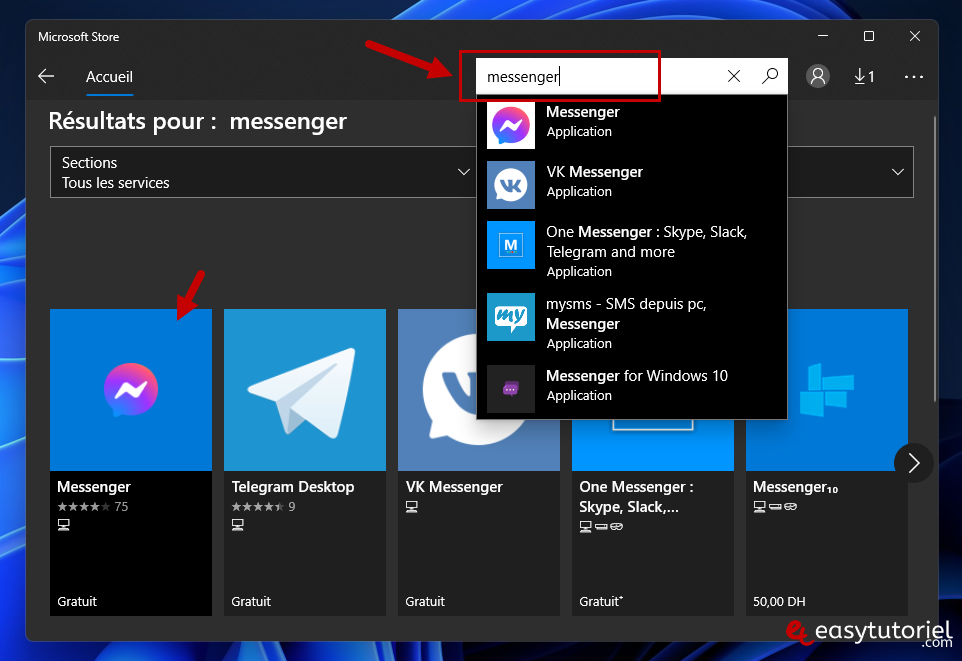
Task: Select VK Messenger suggestion
Action: pos(631,184)
